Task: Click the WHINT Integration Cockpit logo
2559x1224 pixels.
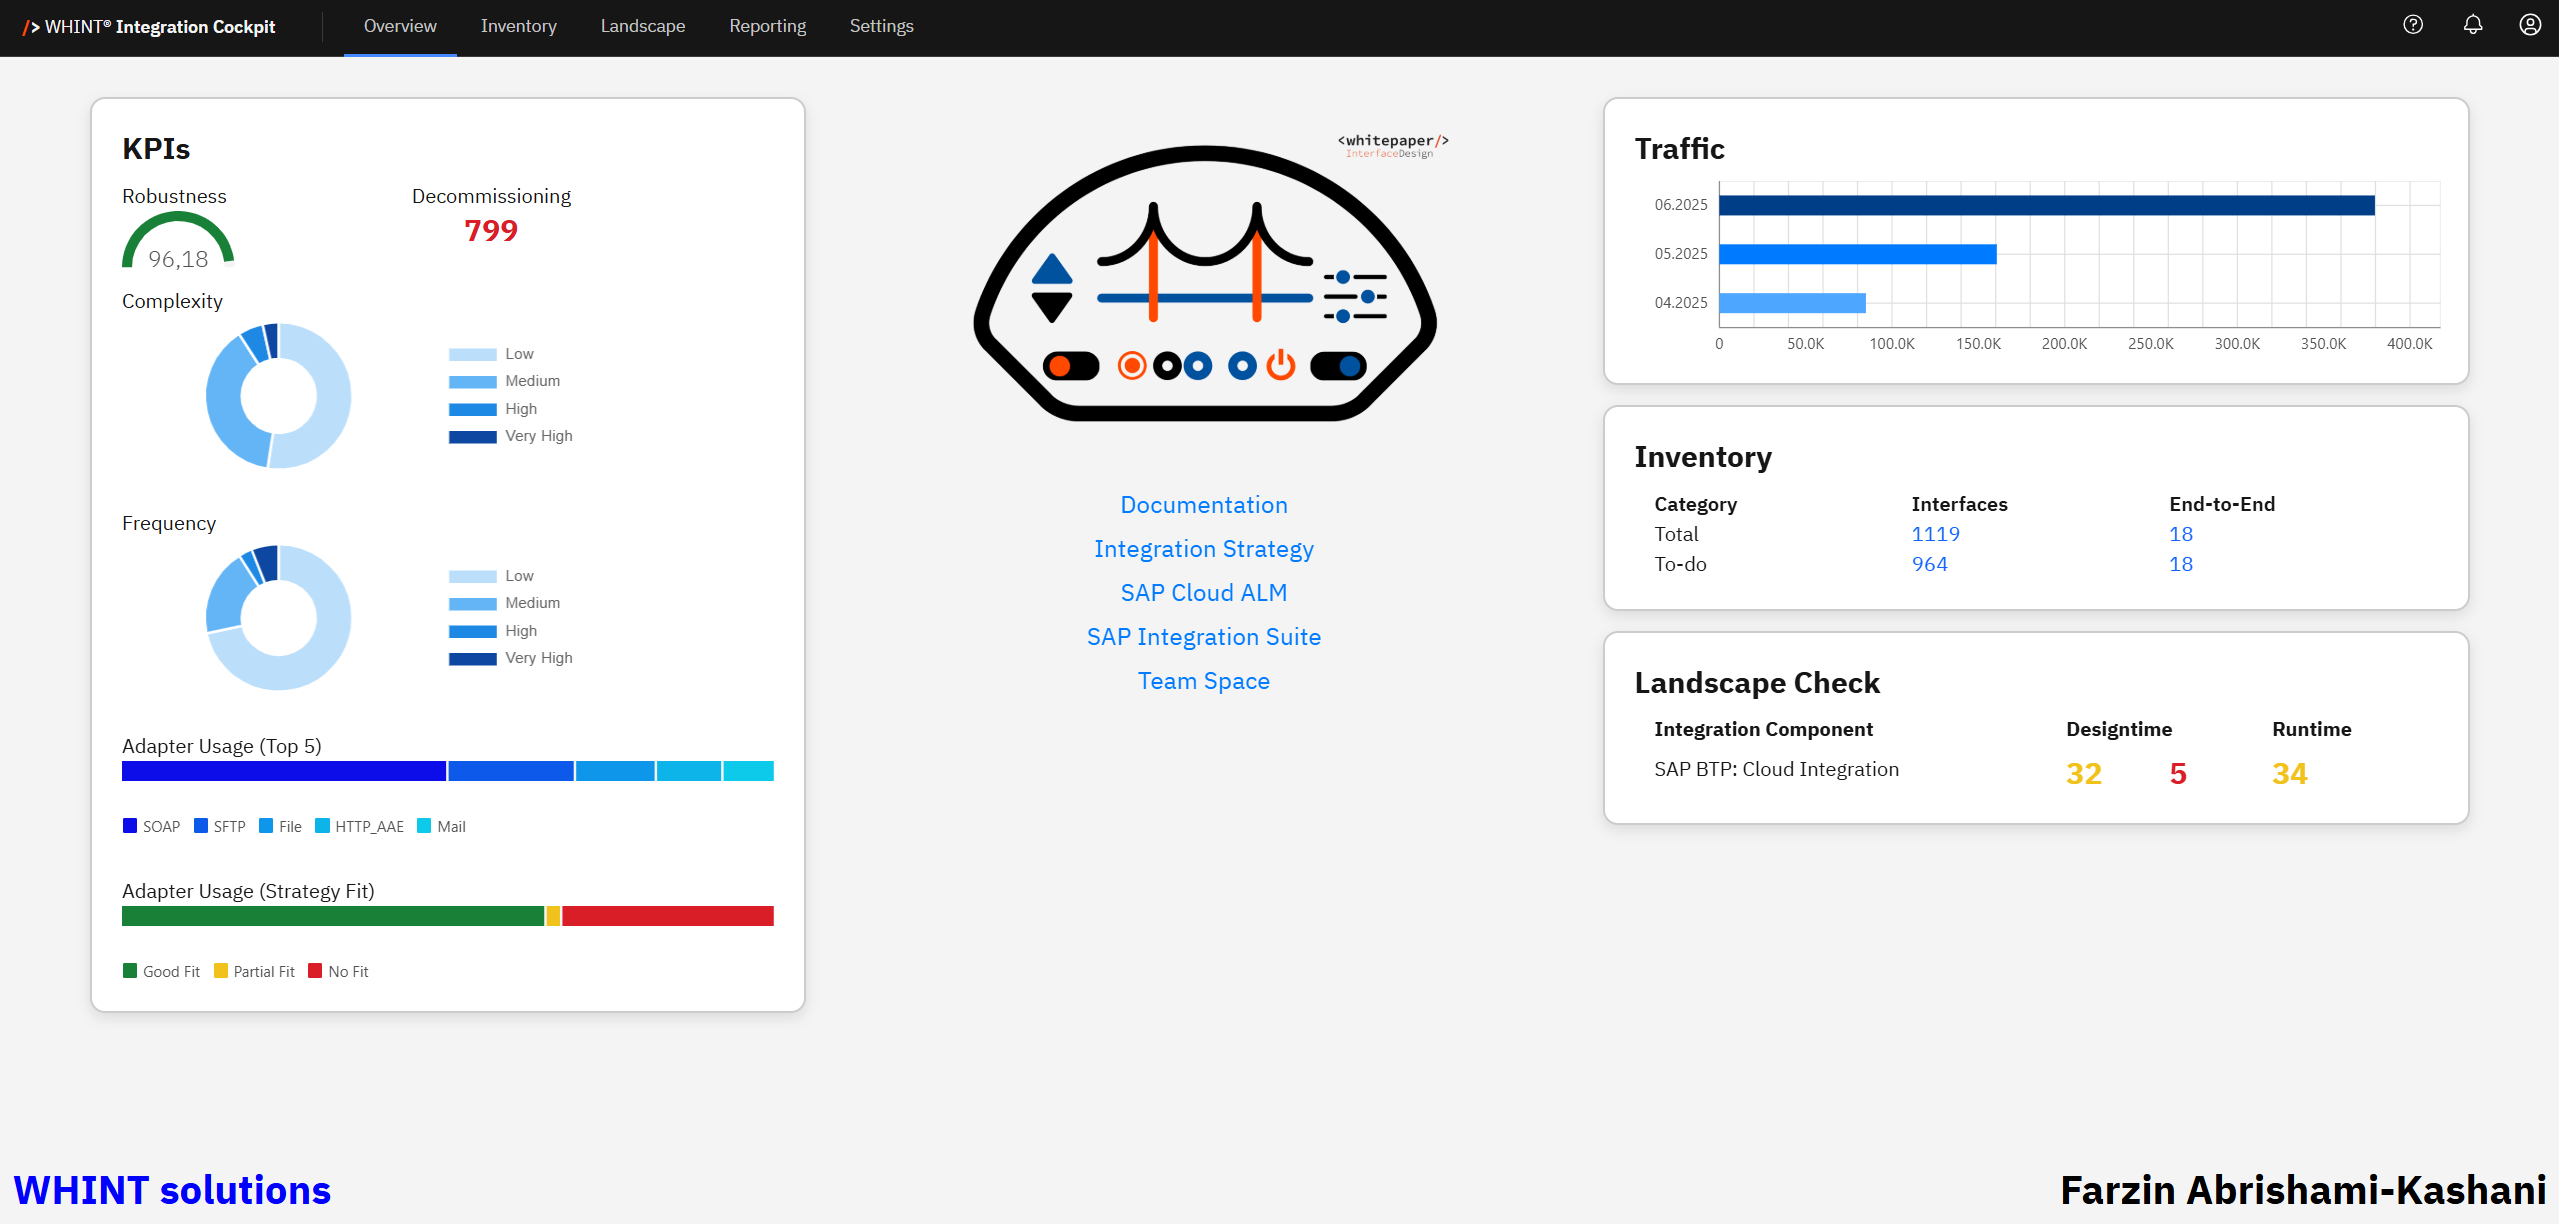Action: [150, 27]
